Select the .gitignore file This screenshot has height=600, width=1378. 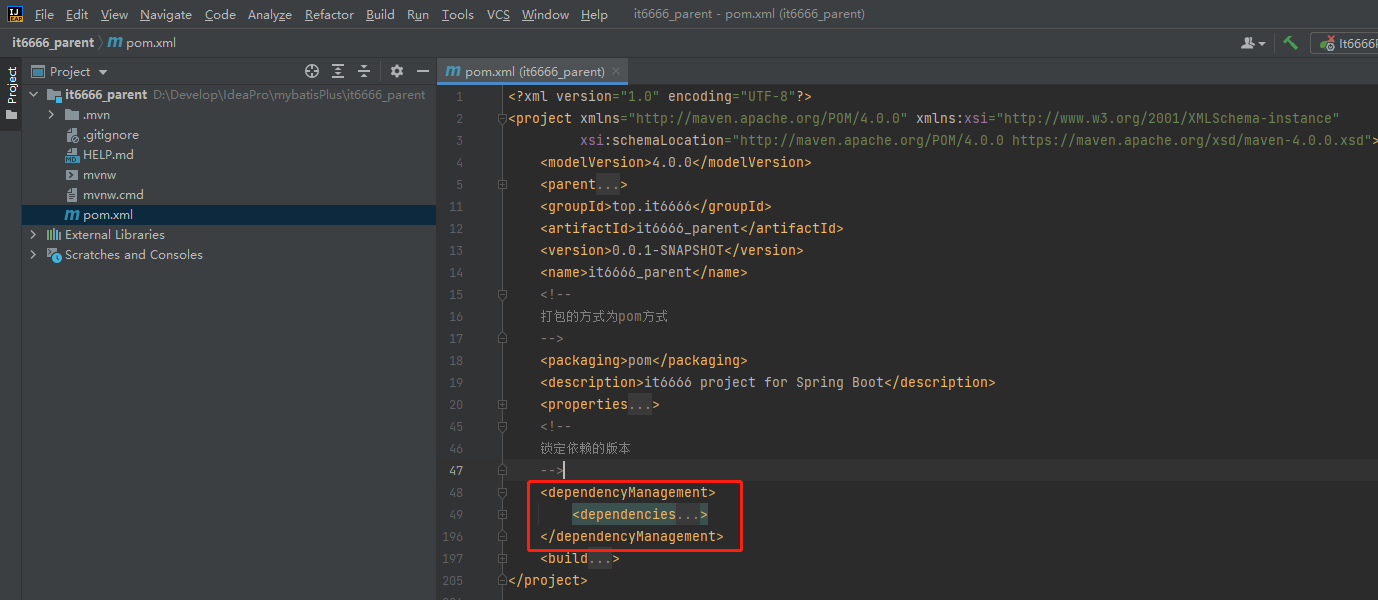tap(110, 135)
